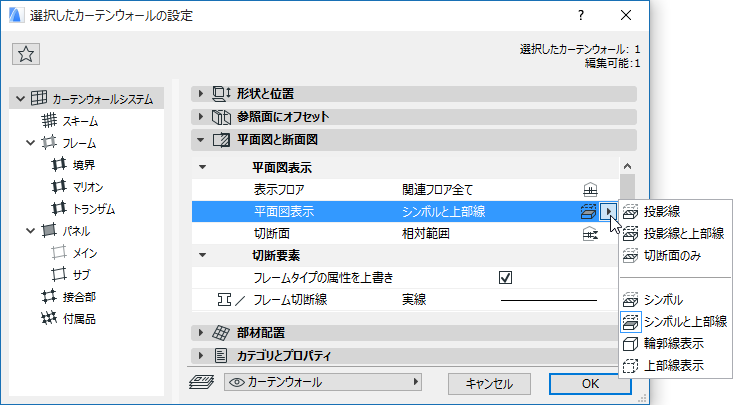Click the 参照面にオフセット panel icon
733x405 pixels.
coord(221,117)
